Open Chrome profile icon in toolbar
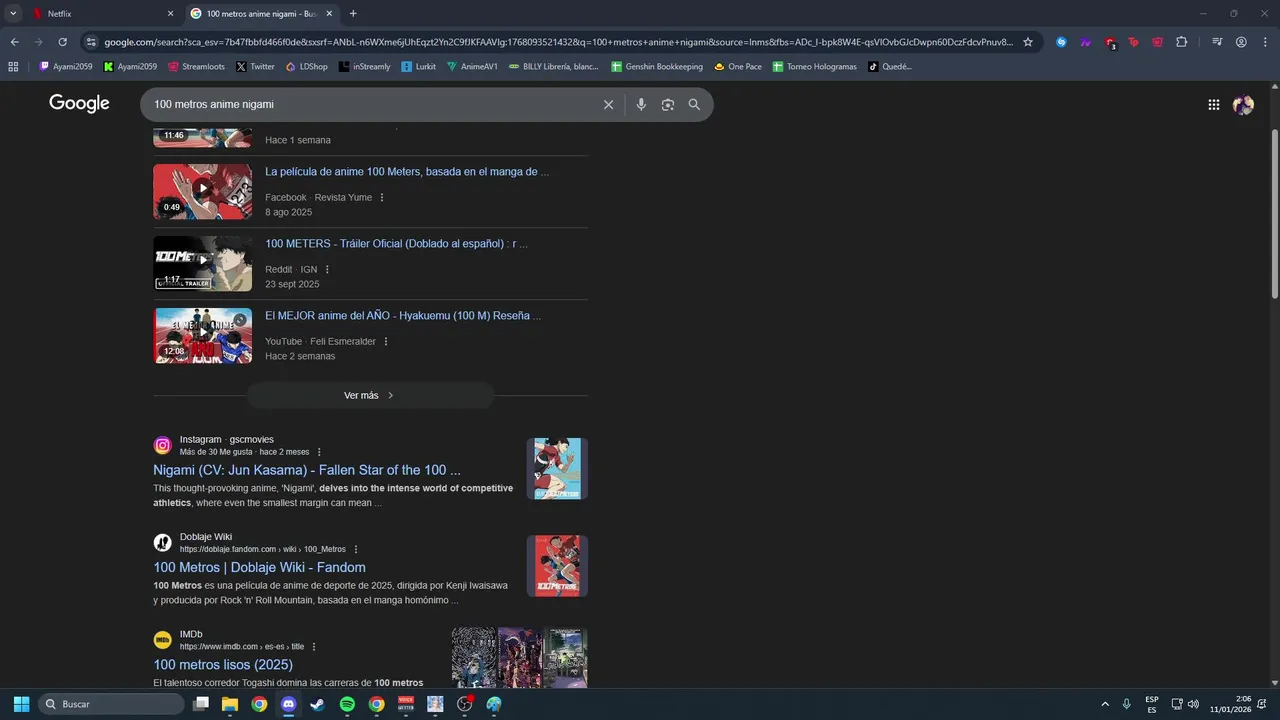Image resolution: width=1280 pixels, height=720 pixels. (1241, 42)
